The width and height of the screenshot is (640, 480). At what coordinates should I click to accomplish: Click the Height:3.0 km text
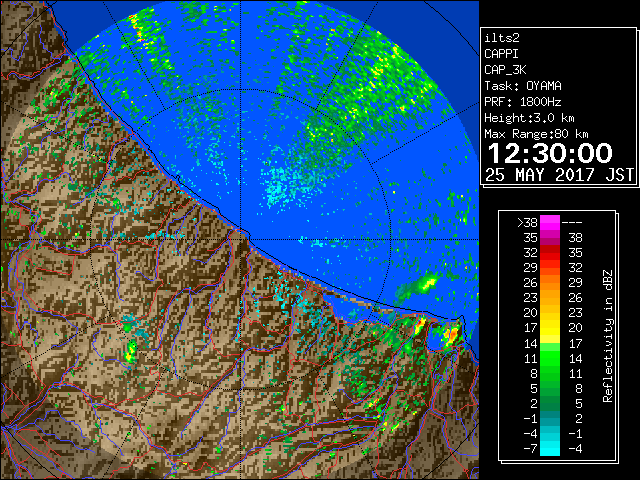529,118
